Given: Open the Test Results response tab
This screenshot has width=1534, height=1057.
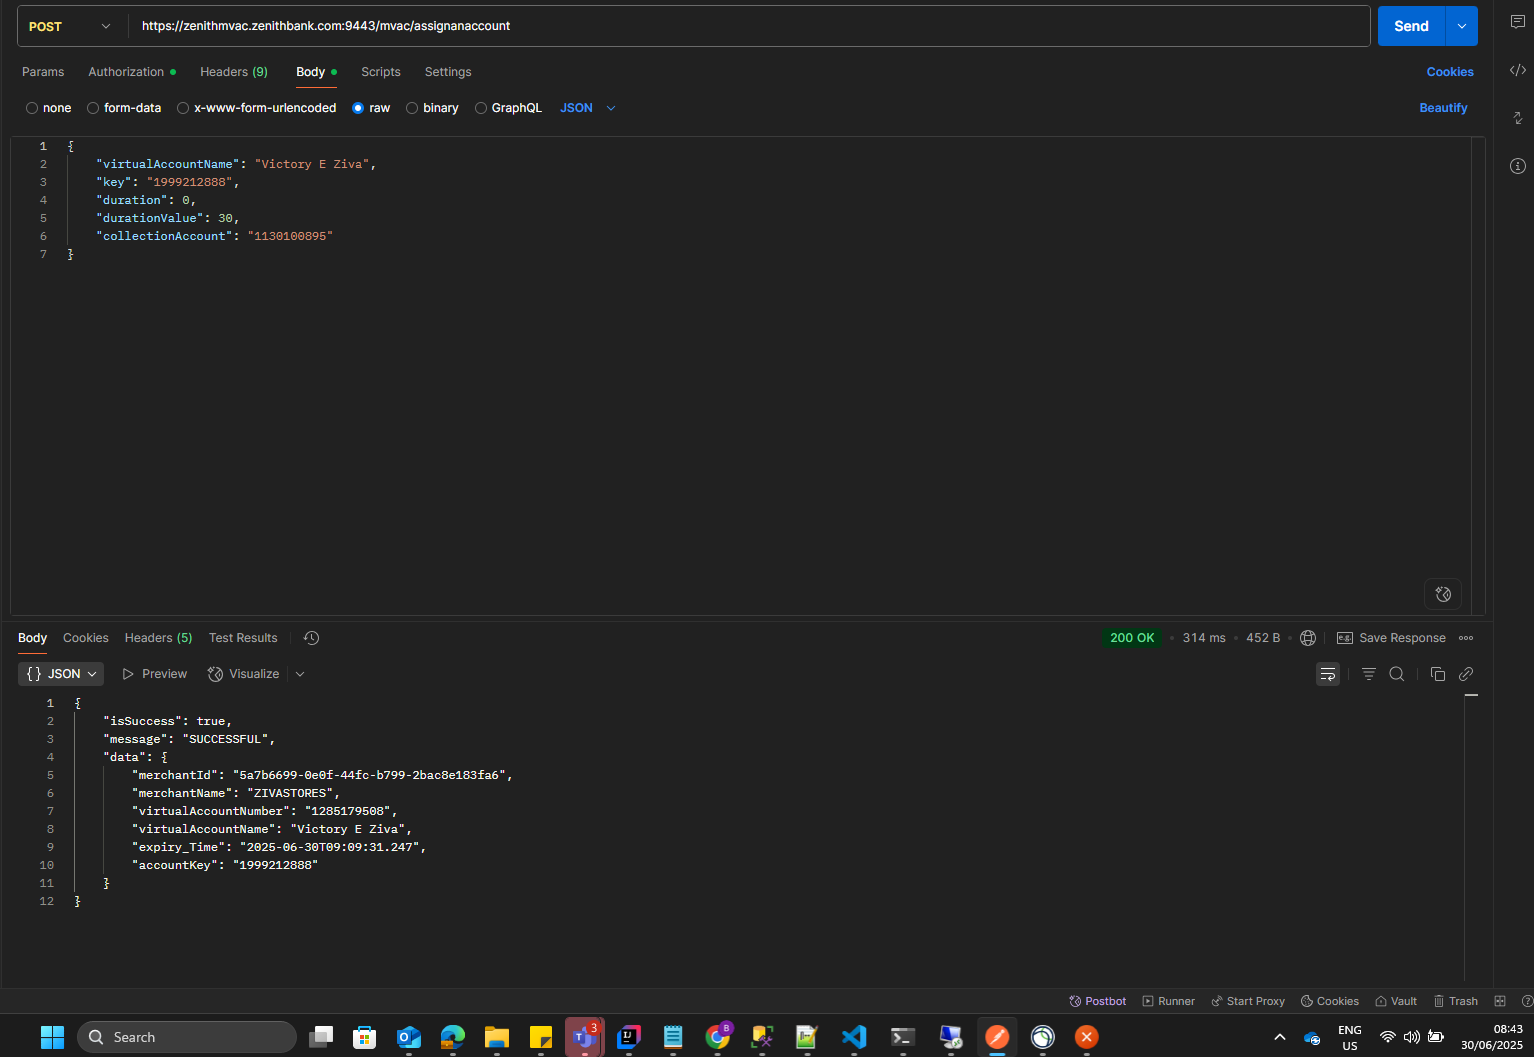Looking at the screenshot, I should 243,638.
